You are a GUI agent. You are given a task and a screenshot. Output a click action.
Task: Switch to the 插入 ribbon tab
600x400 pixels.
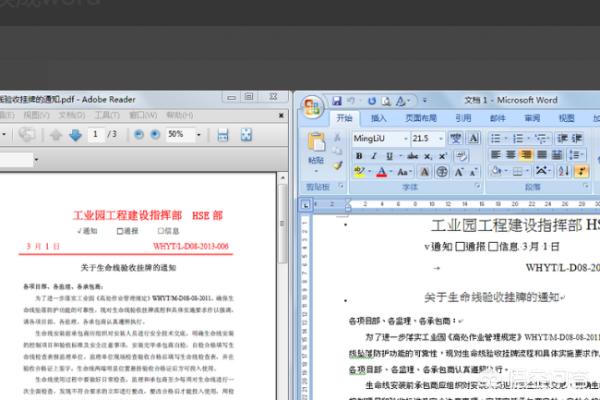(379, 117)
